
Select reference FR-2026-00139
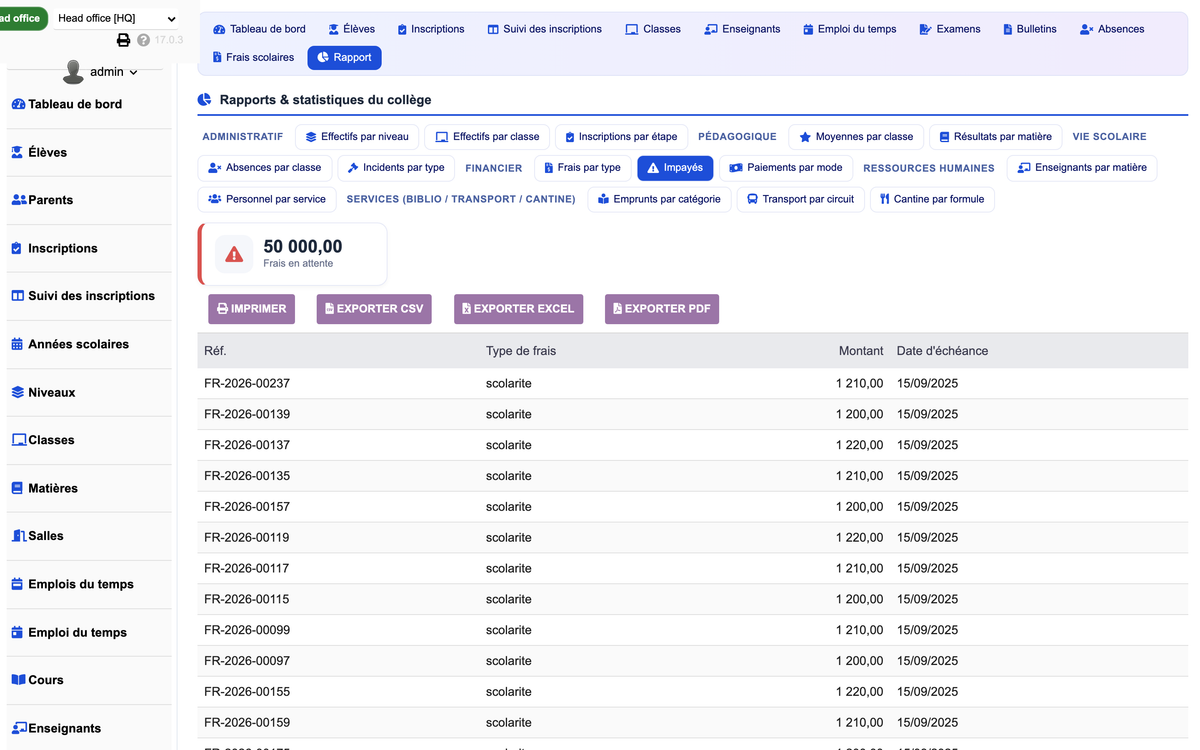[x=247, y=414]
